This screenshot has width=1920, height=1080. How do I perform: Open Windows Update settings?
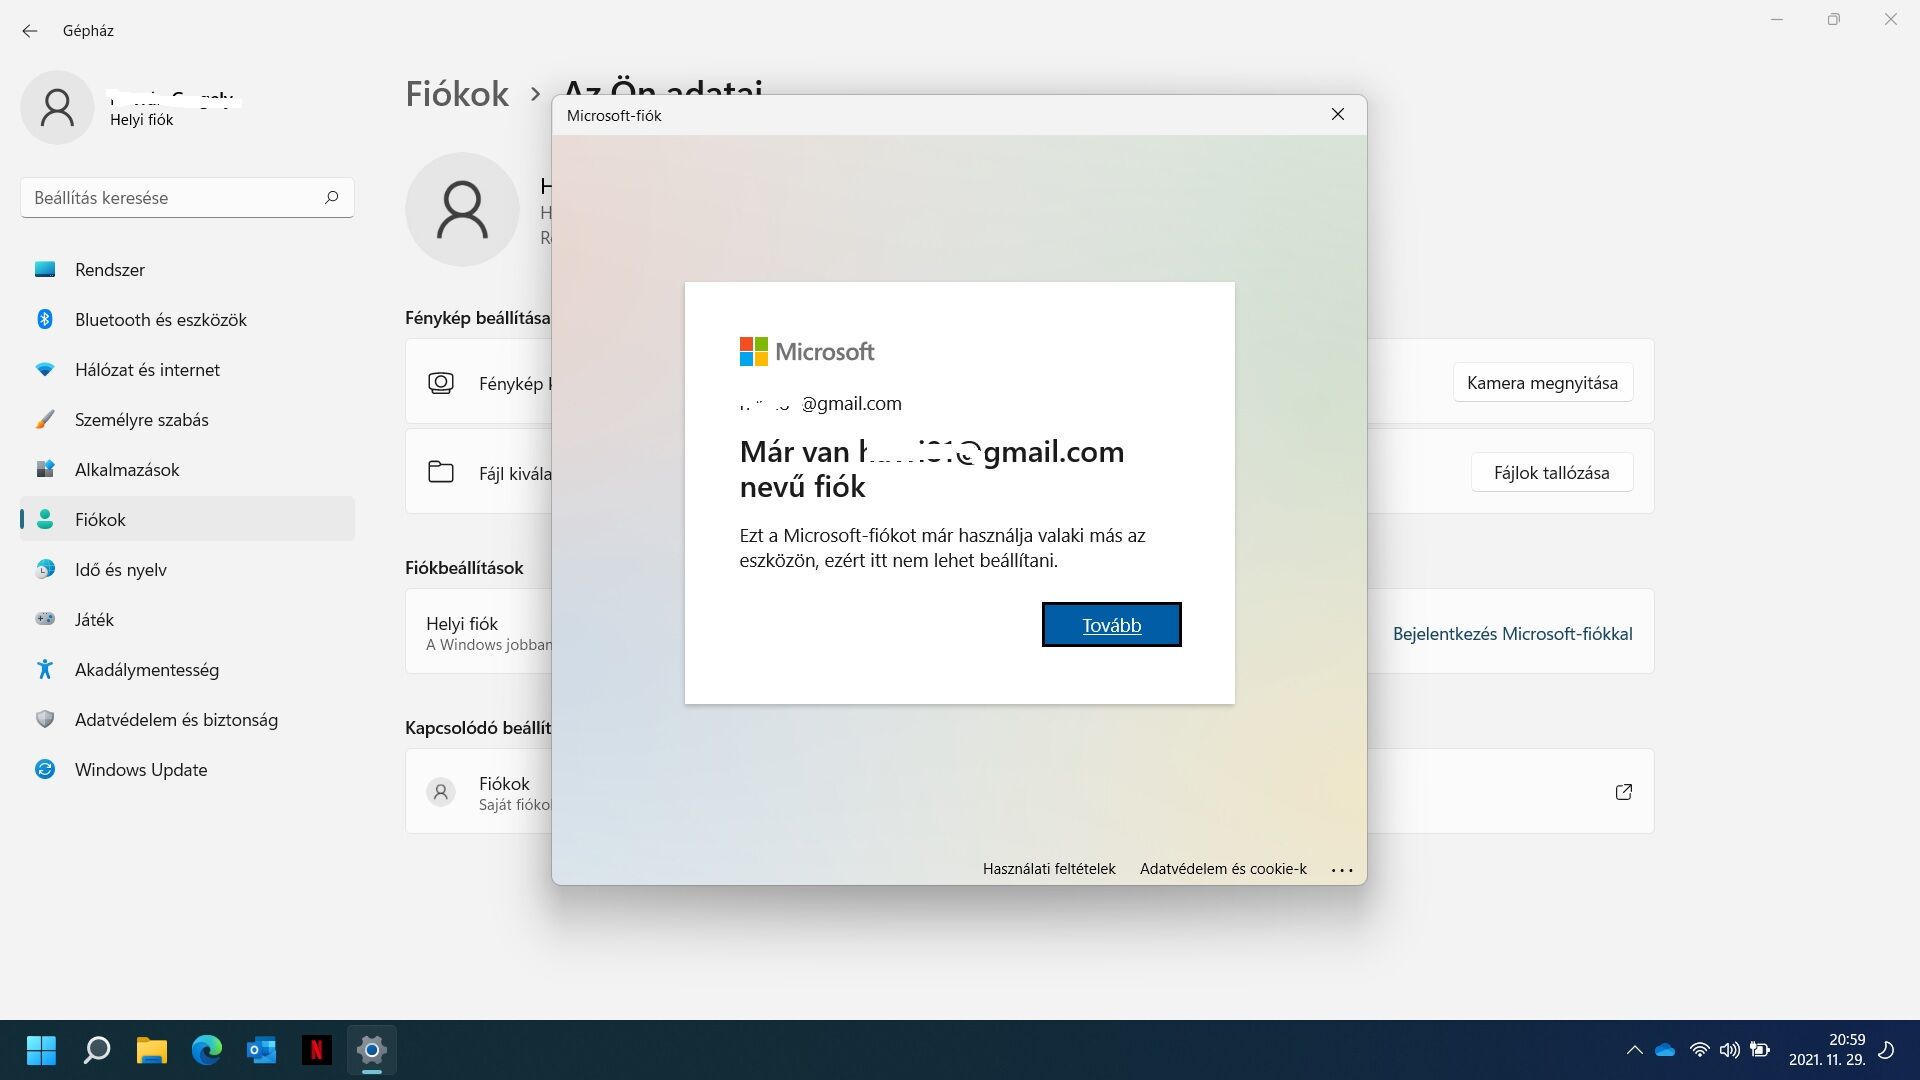pos(187,770)
